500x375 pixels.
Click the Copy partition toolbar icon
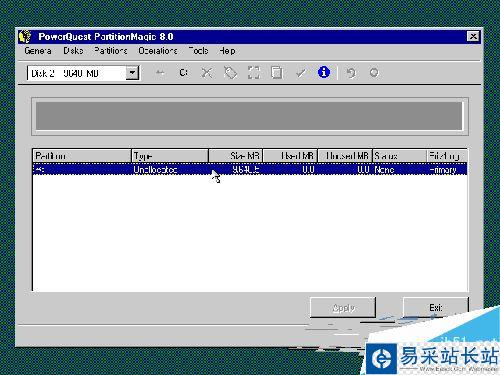click(277, 72)
